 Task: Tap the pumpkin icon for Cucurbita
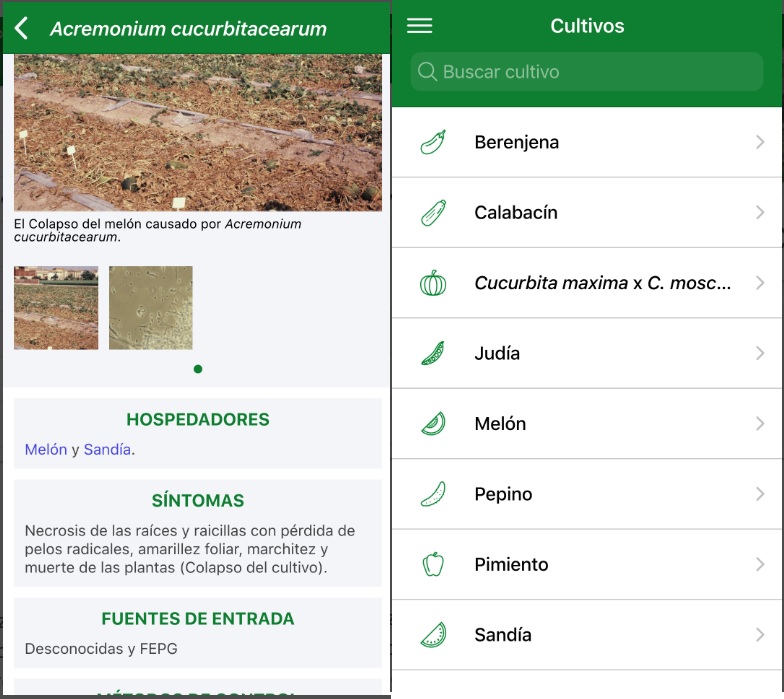[433, 283]
